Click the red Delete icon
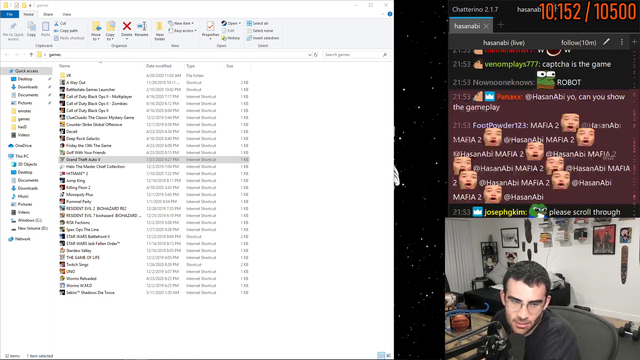 [127, 27]
